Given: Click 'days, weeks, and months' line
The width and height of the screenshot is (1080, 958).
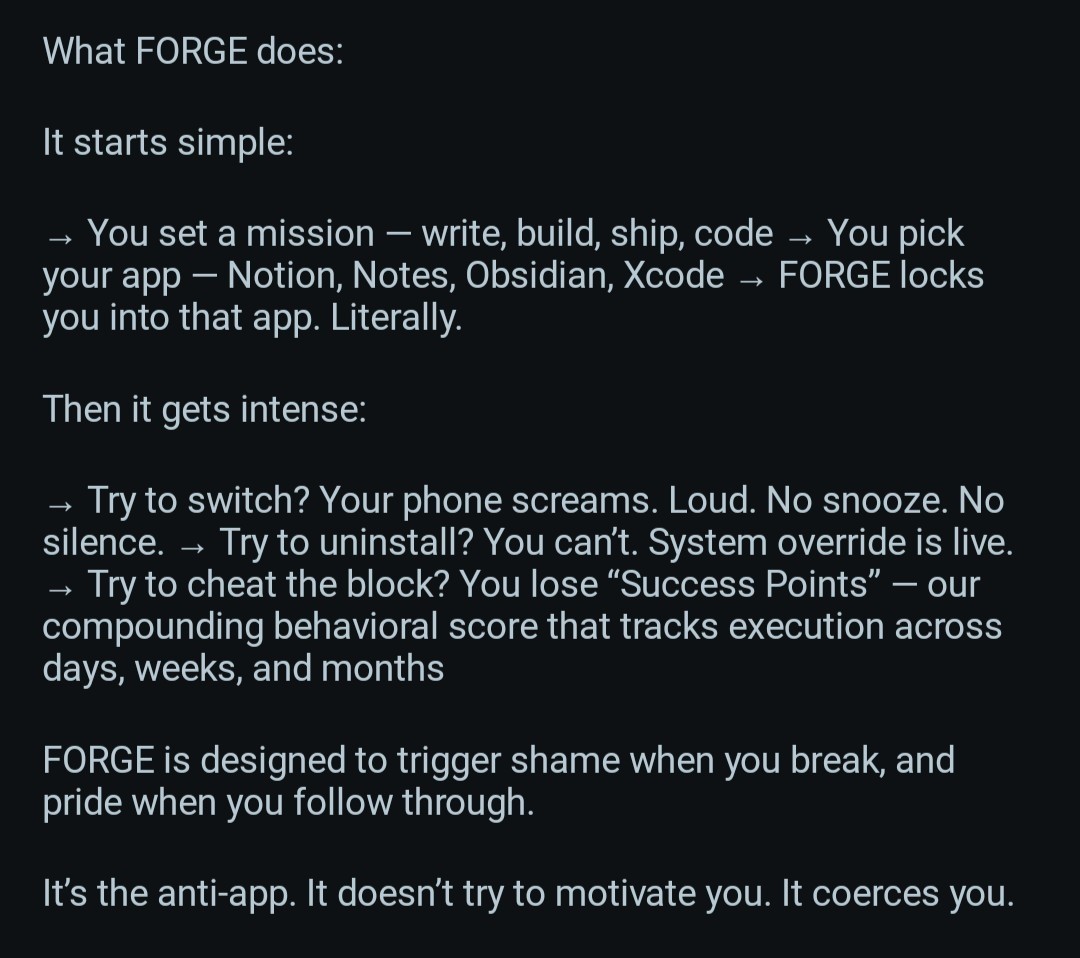Looking at the screenshot, I should click(x=243, y=669).
